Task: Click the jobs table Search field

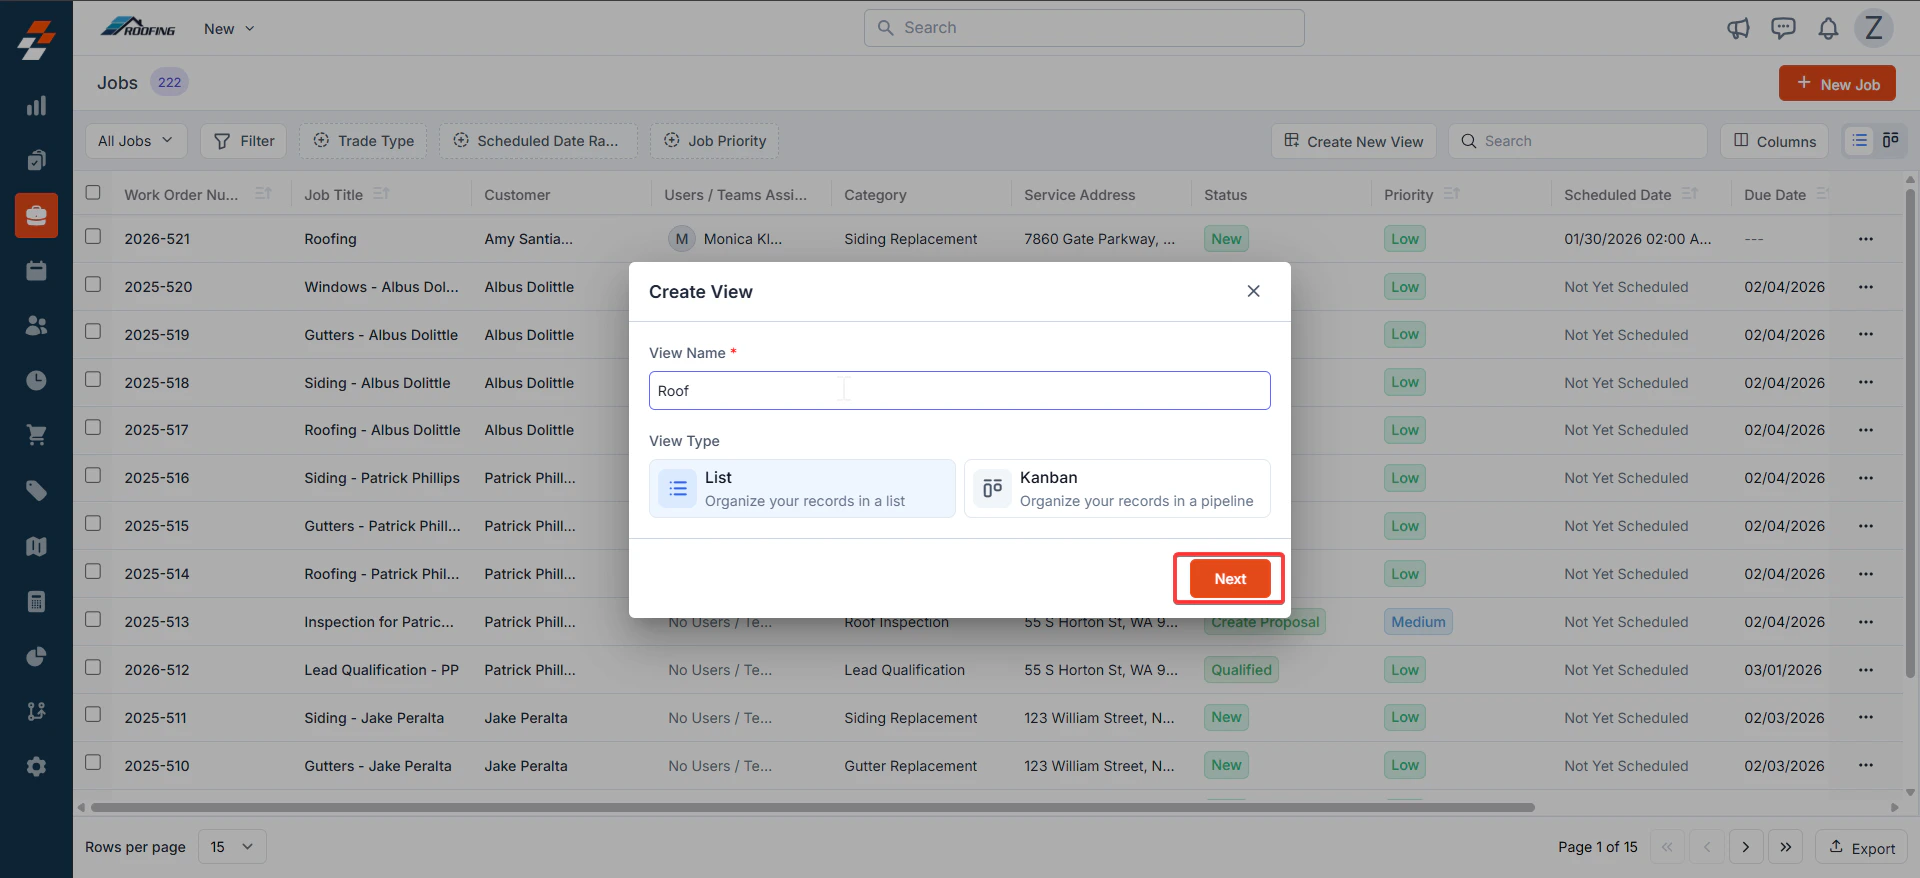Action: 1578,141
